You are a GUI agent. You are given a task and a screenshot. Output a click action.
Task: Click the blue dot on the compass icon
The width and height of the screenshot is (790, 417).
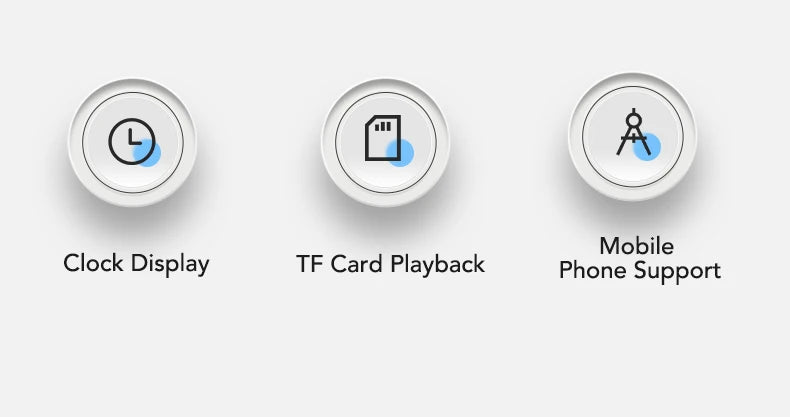(646, 147)
